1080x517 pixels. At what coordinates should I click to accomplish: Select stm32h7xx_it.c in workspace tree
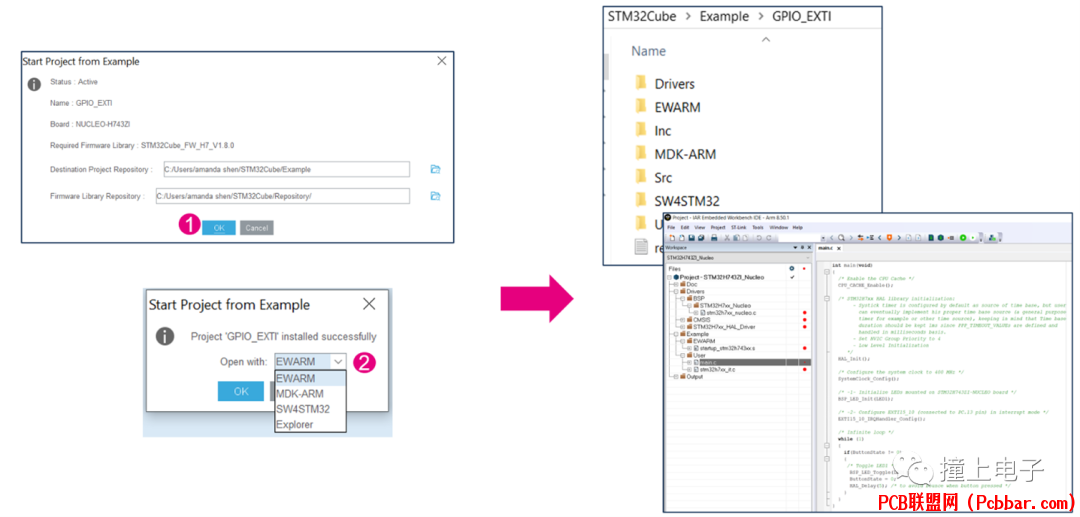coord(718,370)
